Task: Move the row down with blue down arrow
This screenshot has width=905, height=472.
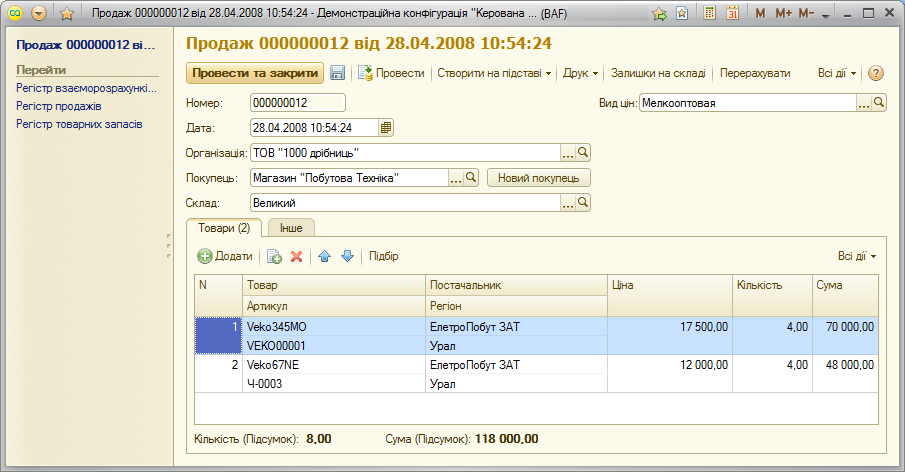Action: coord(347,256)
